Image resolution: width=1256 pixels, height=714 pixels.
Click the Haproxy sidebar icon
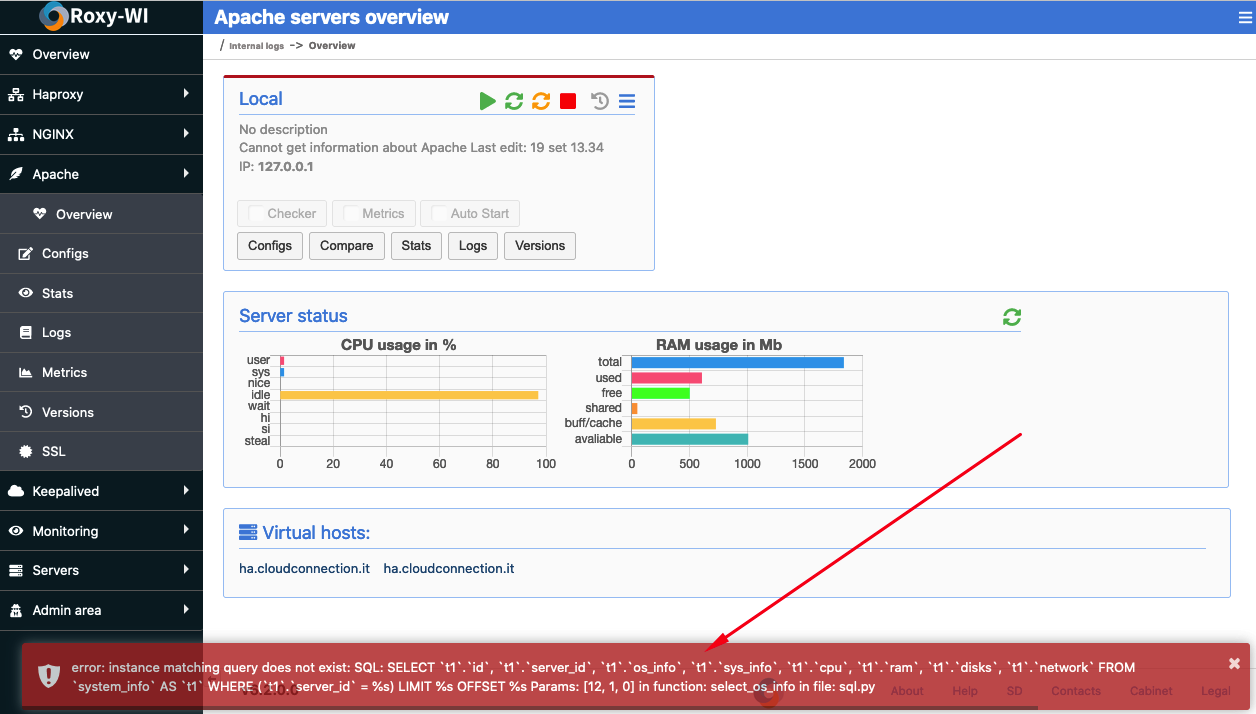15,94
